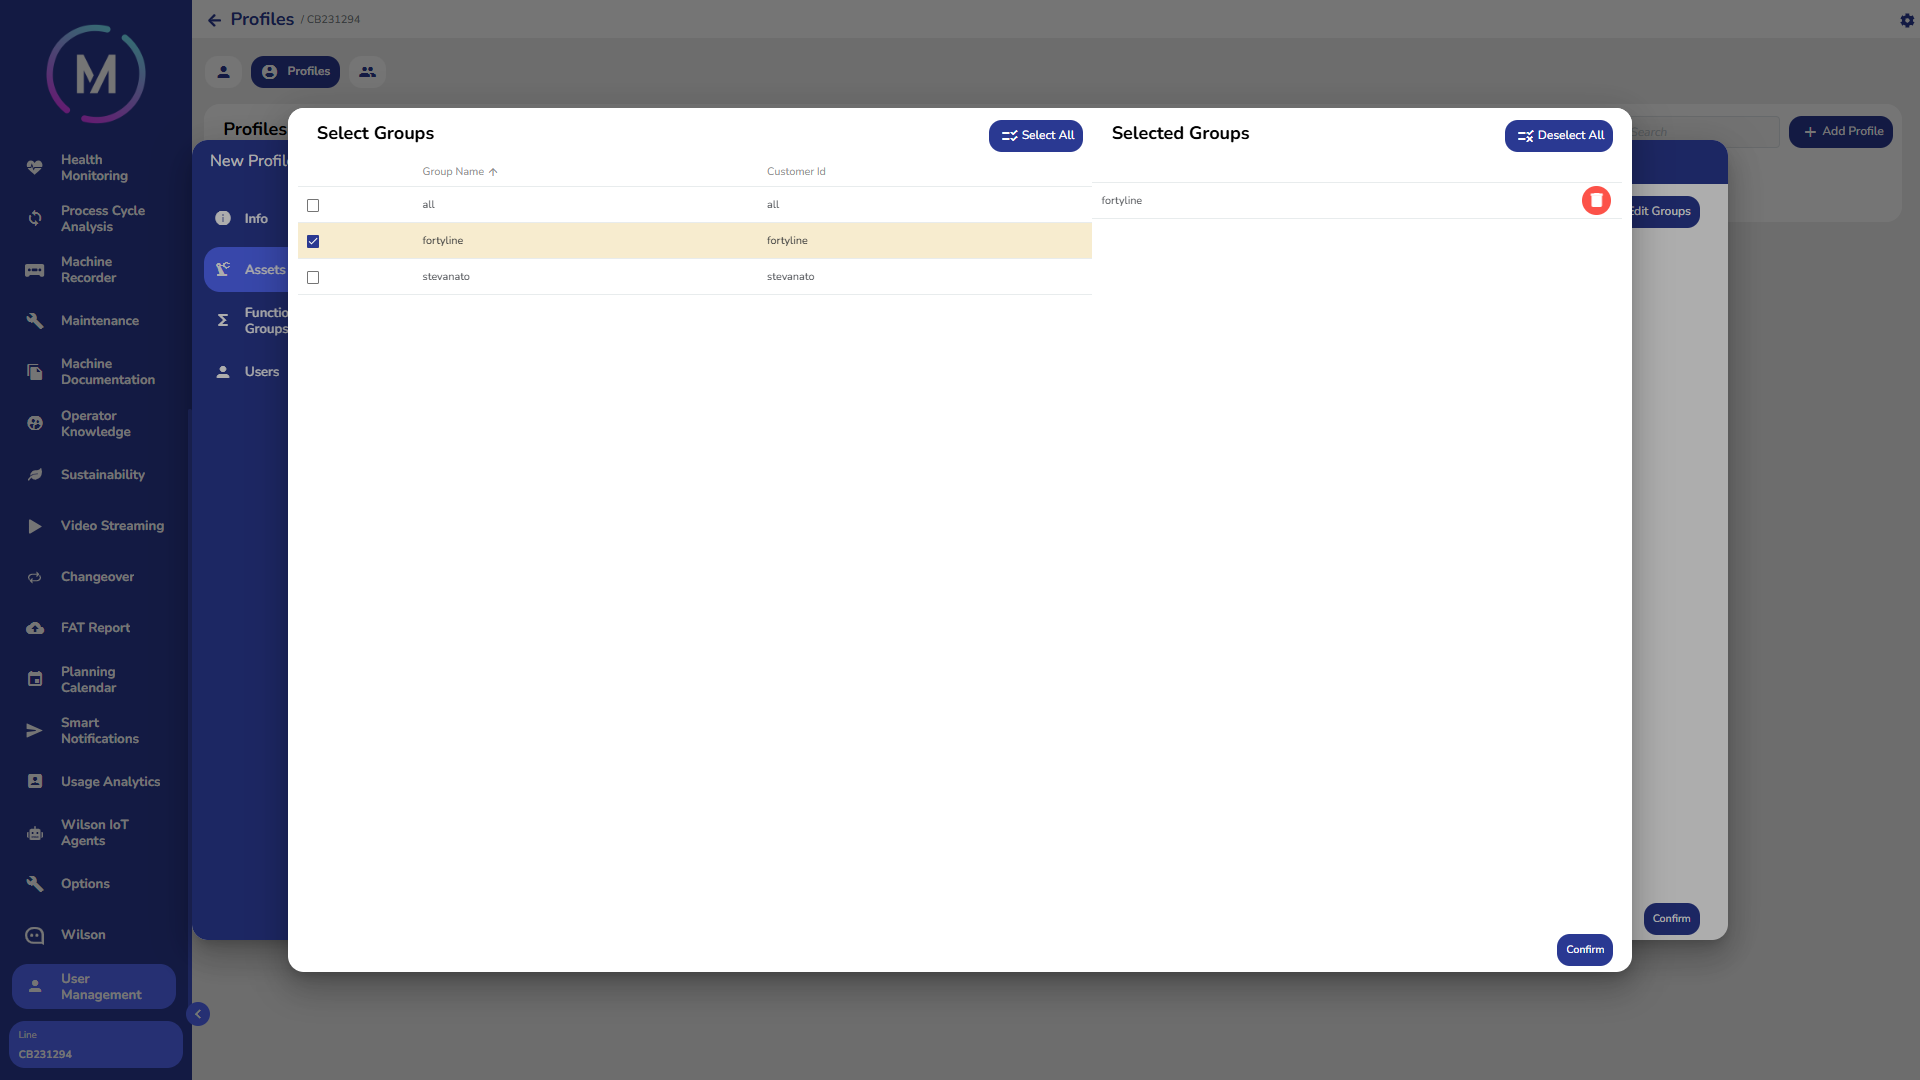Viewport: 1920px width, 1080px height.
Task: Go back using Profiles arrow
Action: [x=214, y=20]
